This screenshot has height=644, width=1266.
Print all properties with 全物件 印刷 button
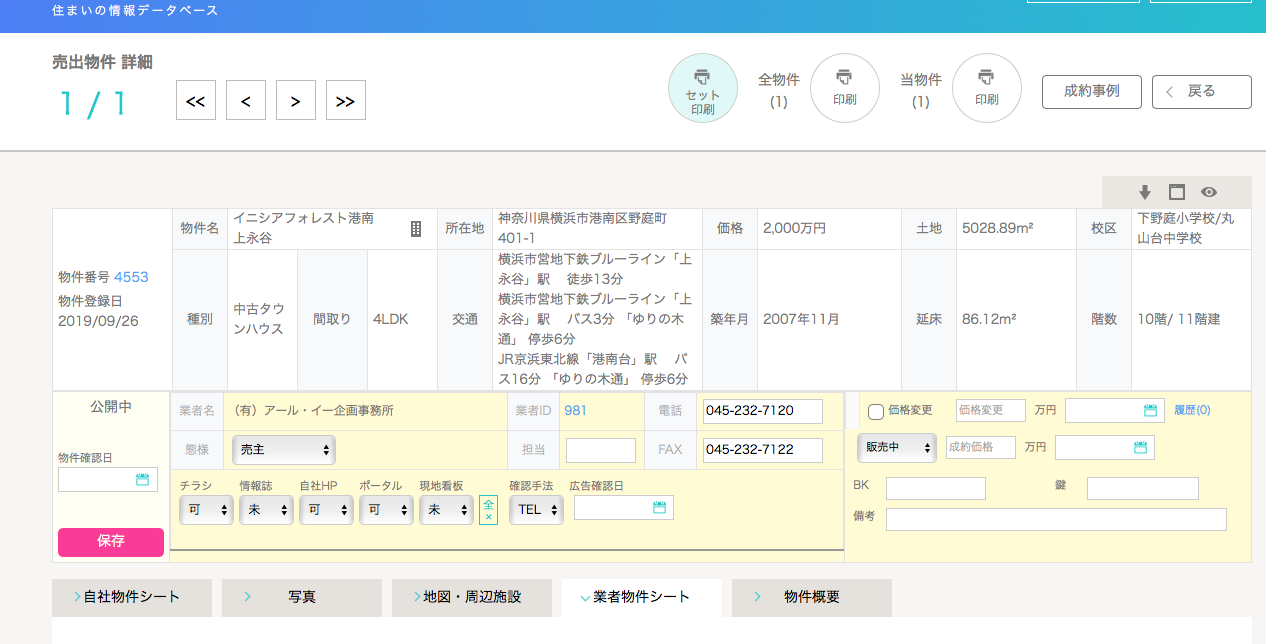tap(844, 88)
